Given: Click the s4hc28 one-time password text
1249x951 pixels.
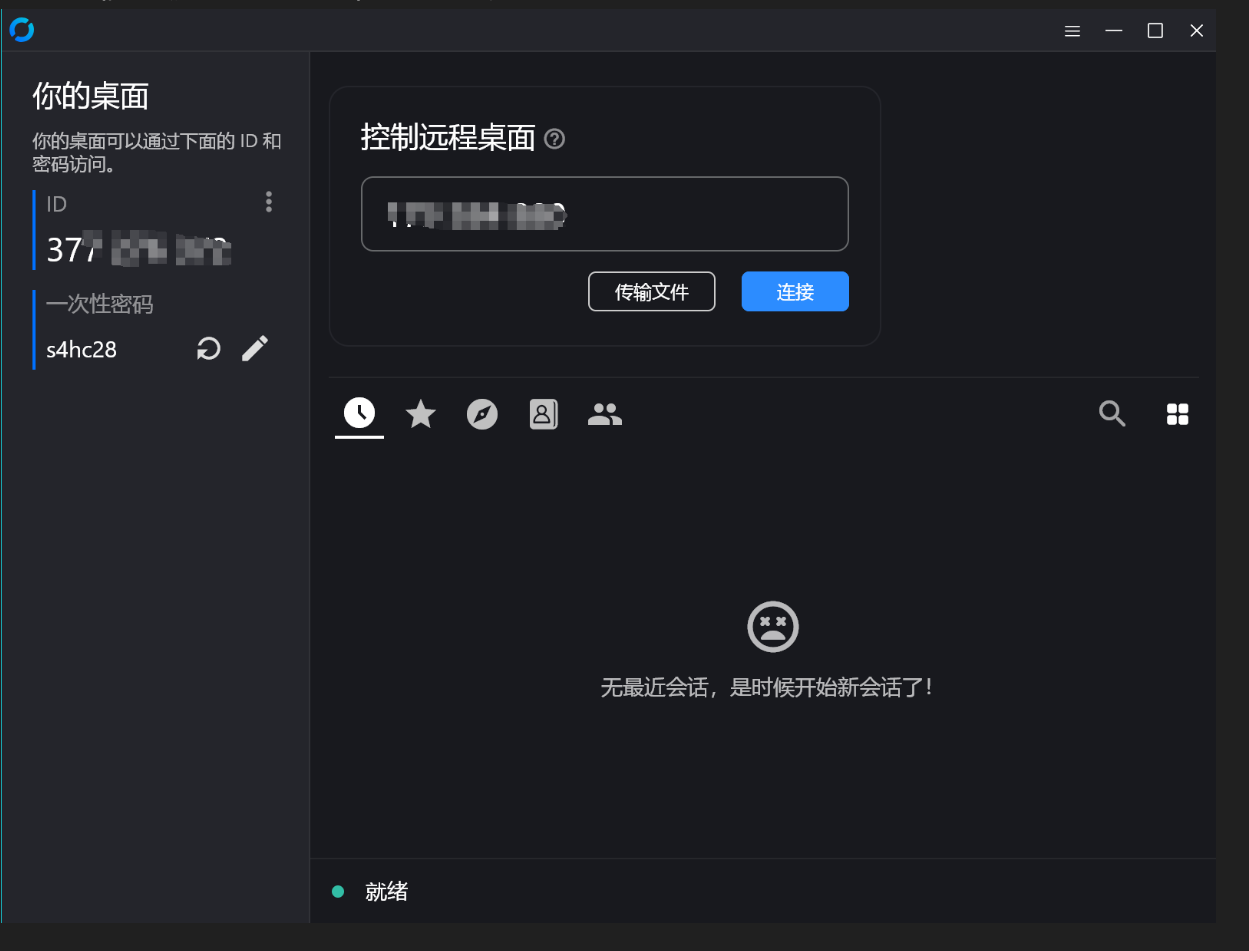Looking at the screenshot, I should tap(82, 350).
